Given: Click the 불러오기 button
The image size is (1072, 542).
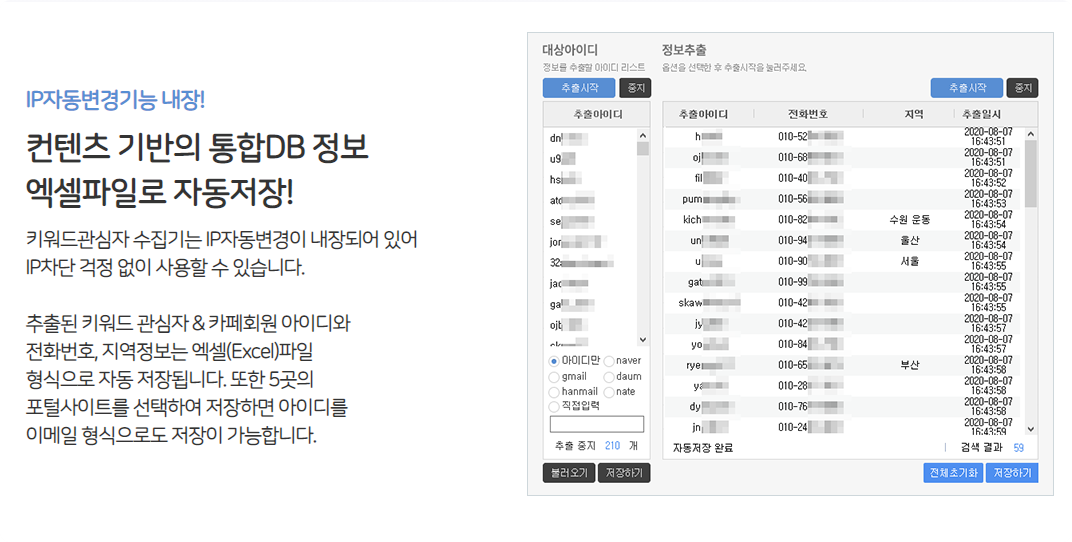Looking at the screenshot, I should tap(569, 473).
